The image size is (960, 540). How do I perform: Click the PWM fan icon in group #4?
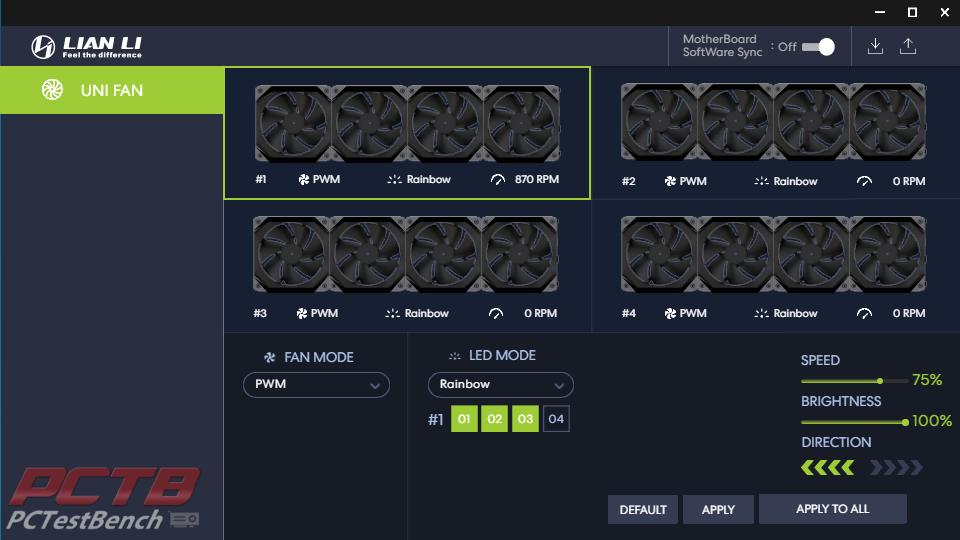(x=670, y=313)
